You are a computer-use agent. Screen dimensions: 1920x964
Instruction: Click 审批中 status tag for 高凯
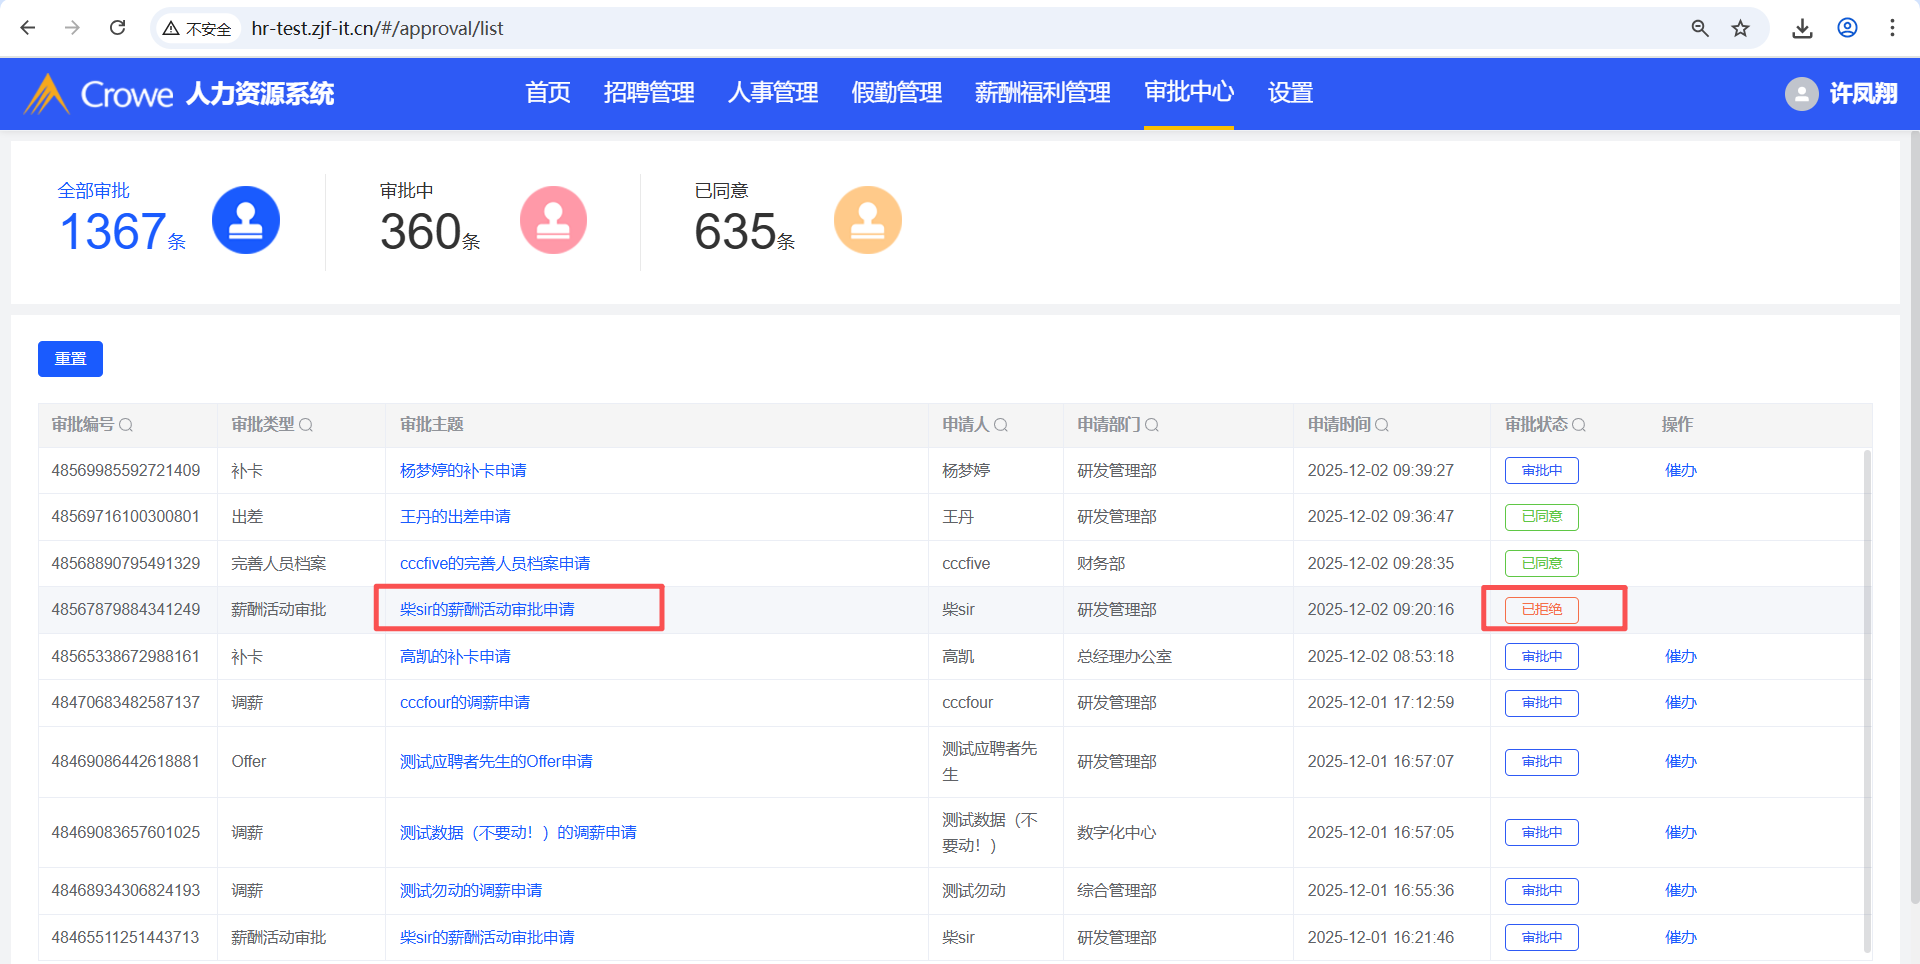coord(1542,657)
